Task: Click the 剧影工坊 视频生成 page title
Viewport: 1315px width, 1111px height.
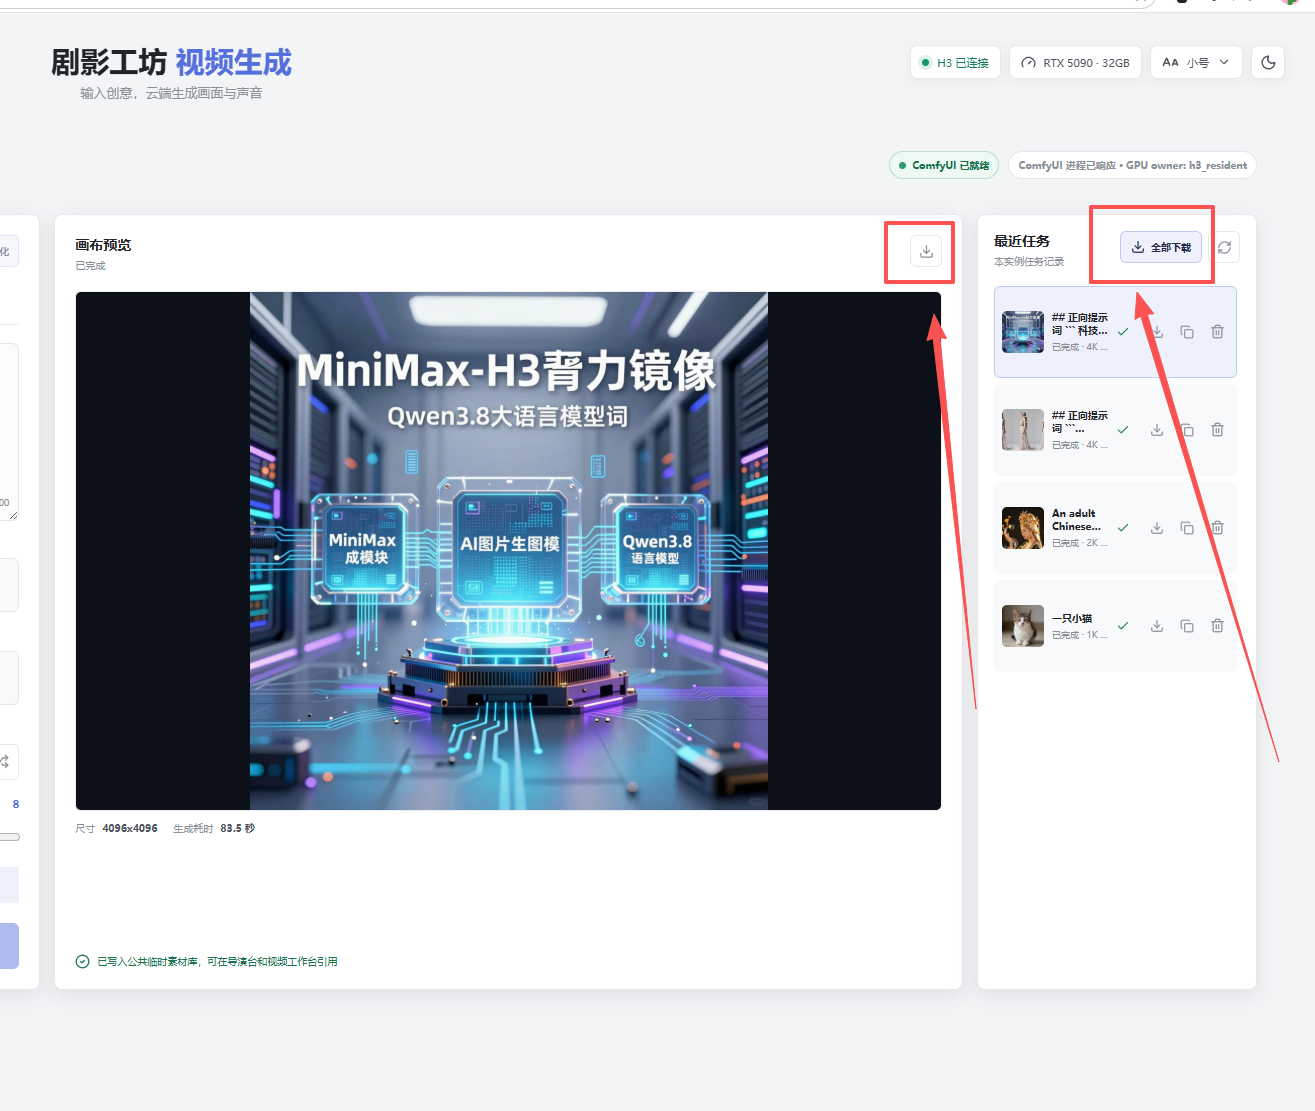Action: [x=171, y=62]
